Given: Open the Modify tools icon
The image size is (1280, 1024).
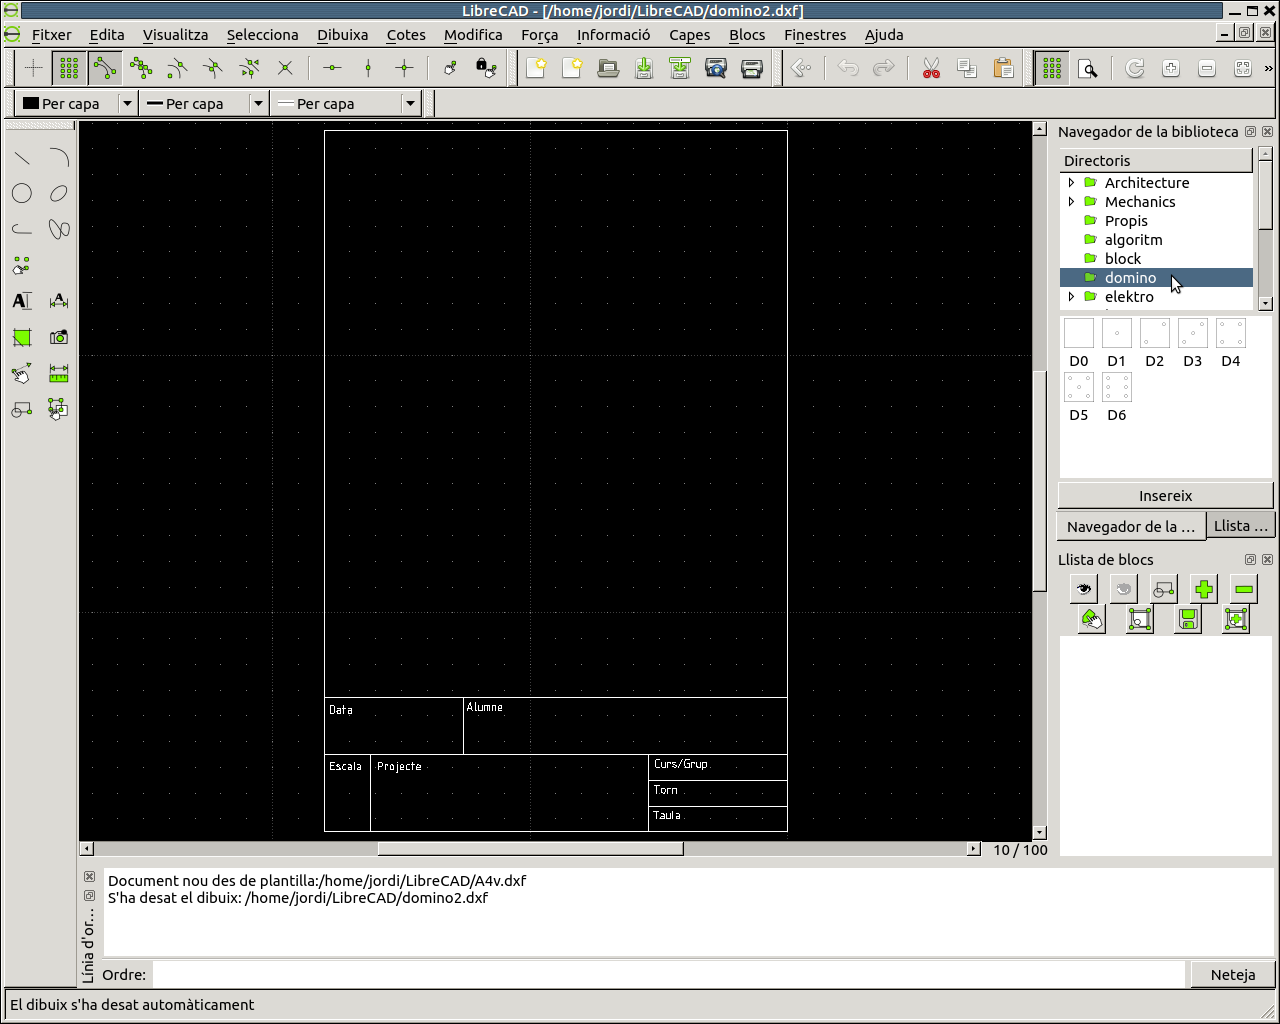Looking at the screenshot, I should click(x=22, y=373).
